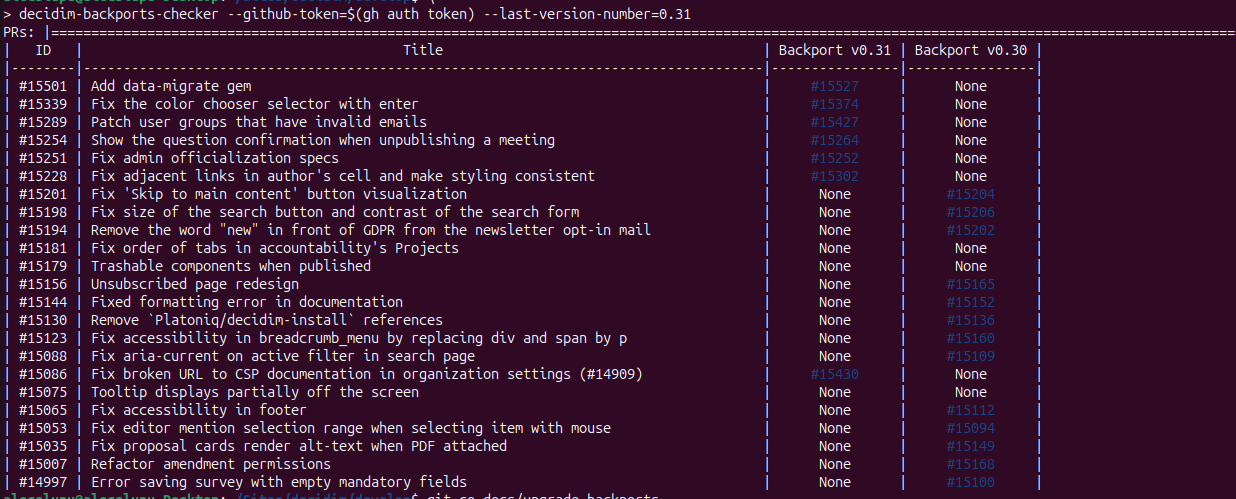Click the "Backport v0.31" column header
The image size is (1236, 499).
[834, 50]
